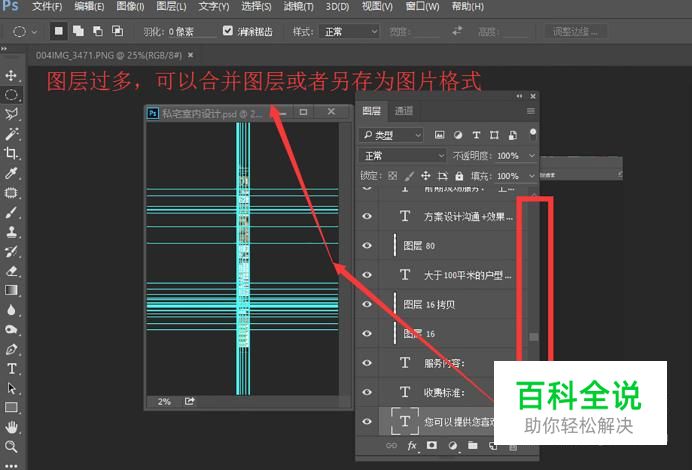The width and height of the screenshot is (692, 470).
Task: Select the Magic Wand tool
Action: [11, 133]
